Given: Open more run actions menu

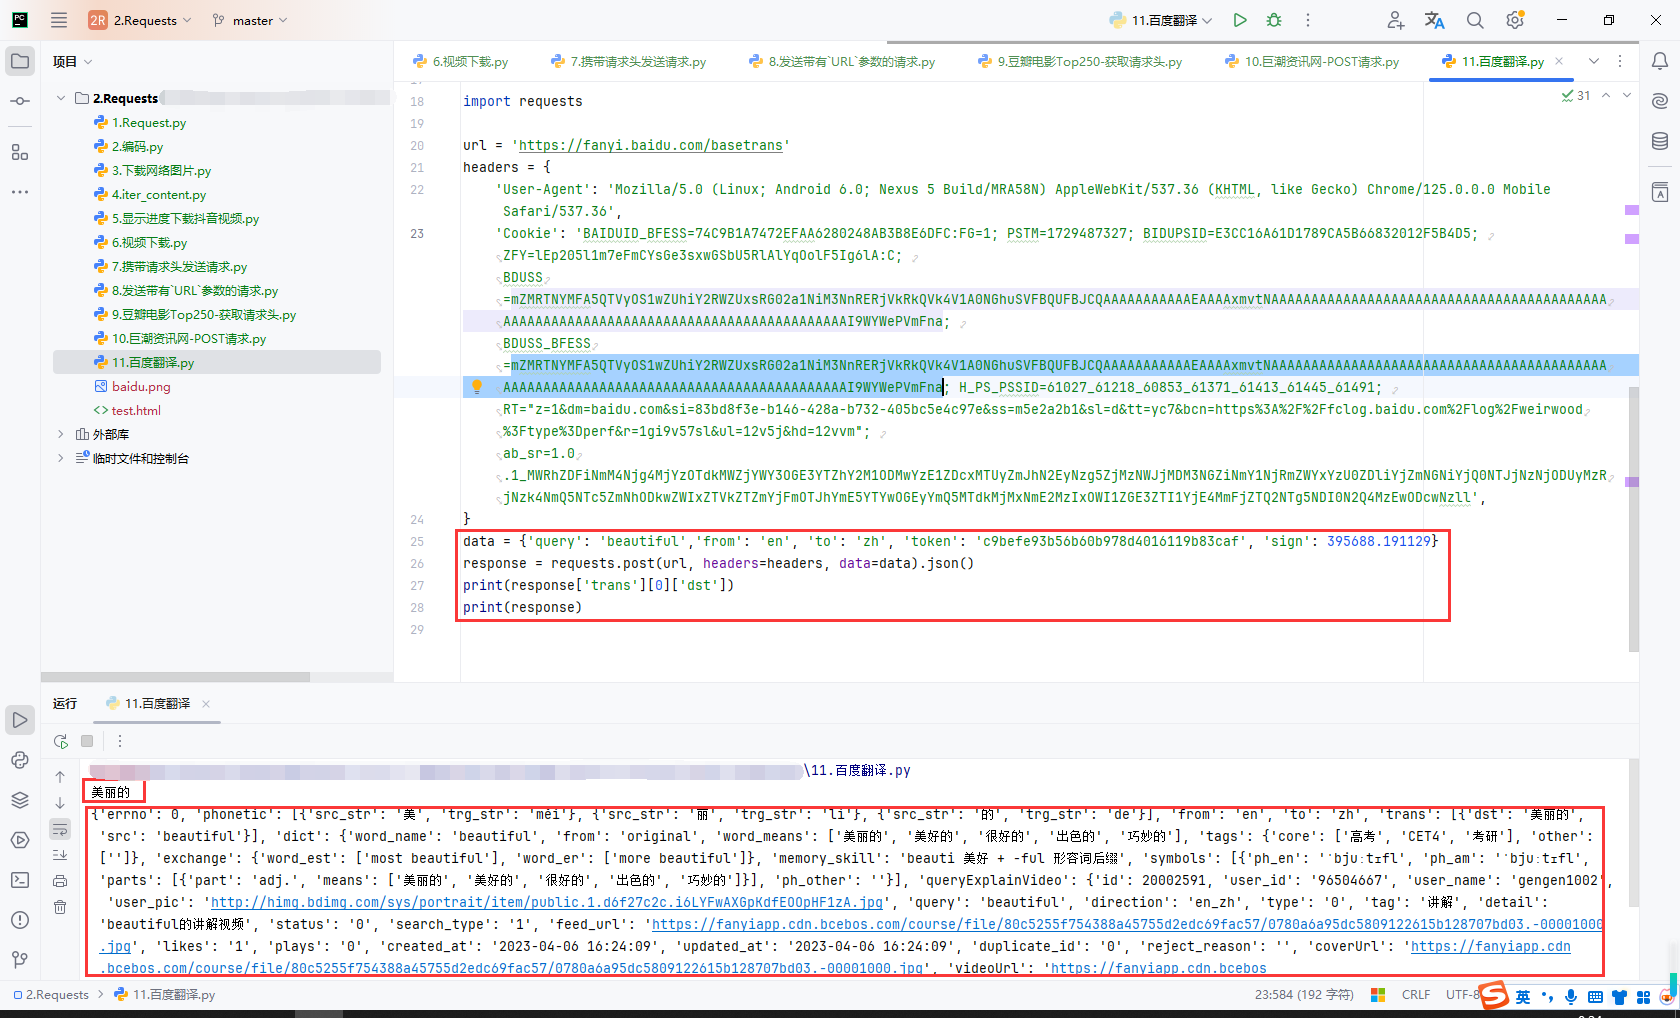Looking at the screenshot, I should pos(1307,20).
